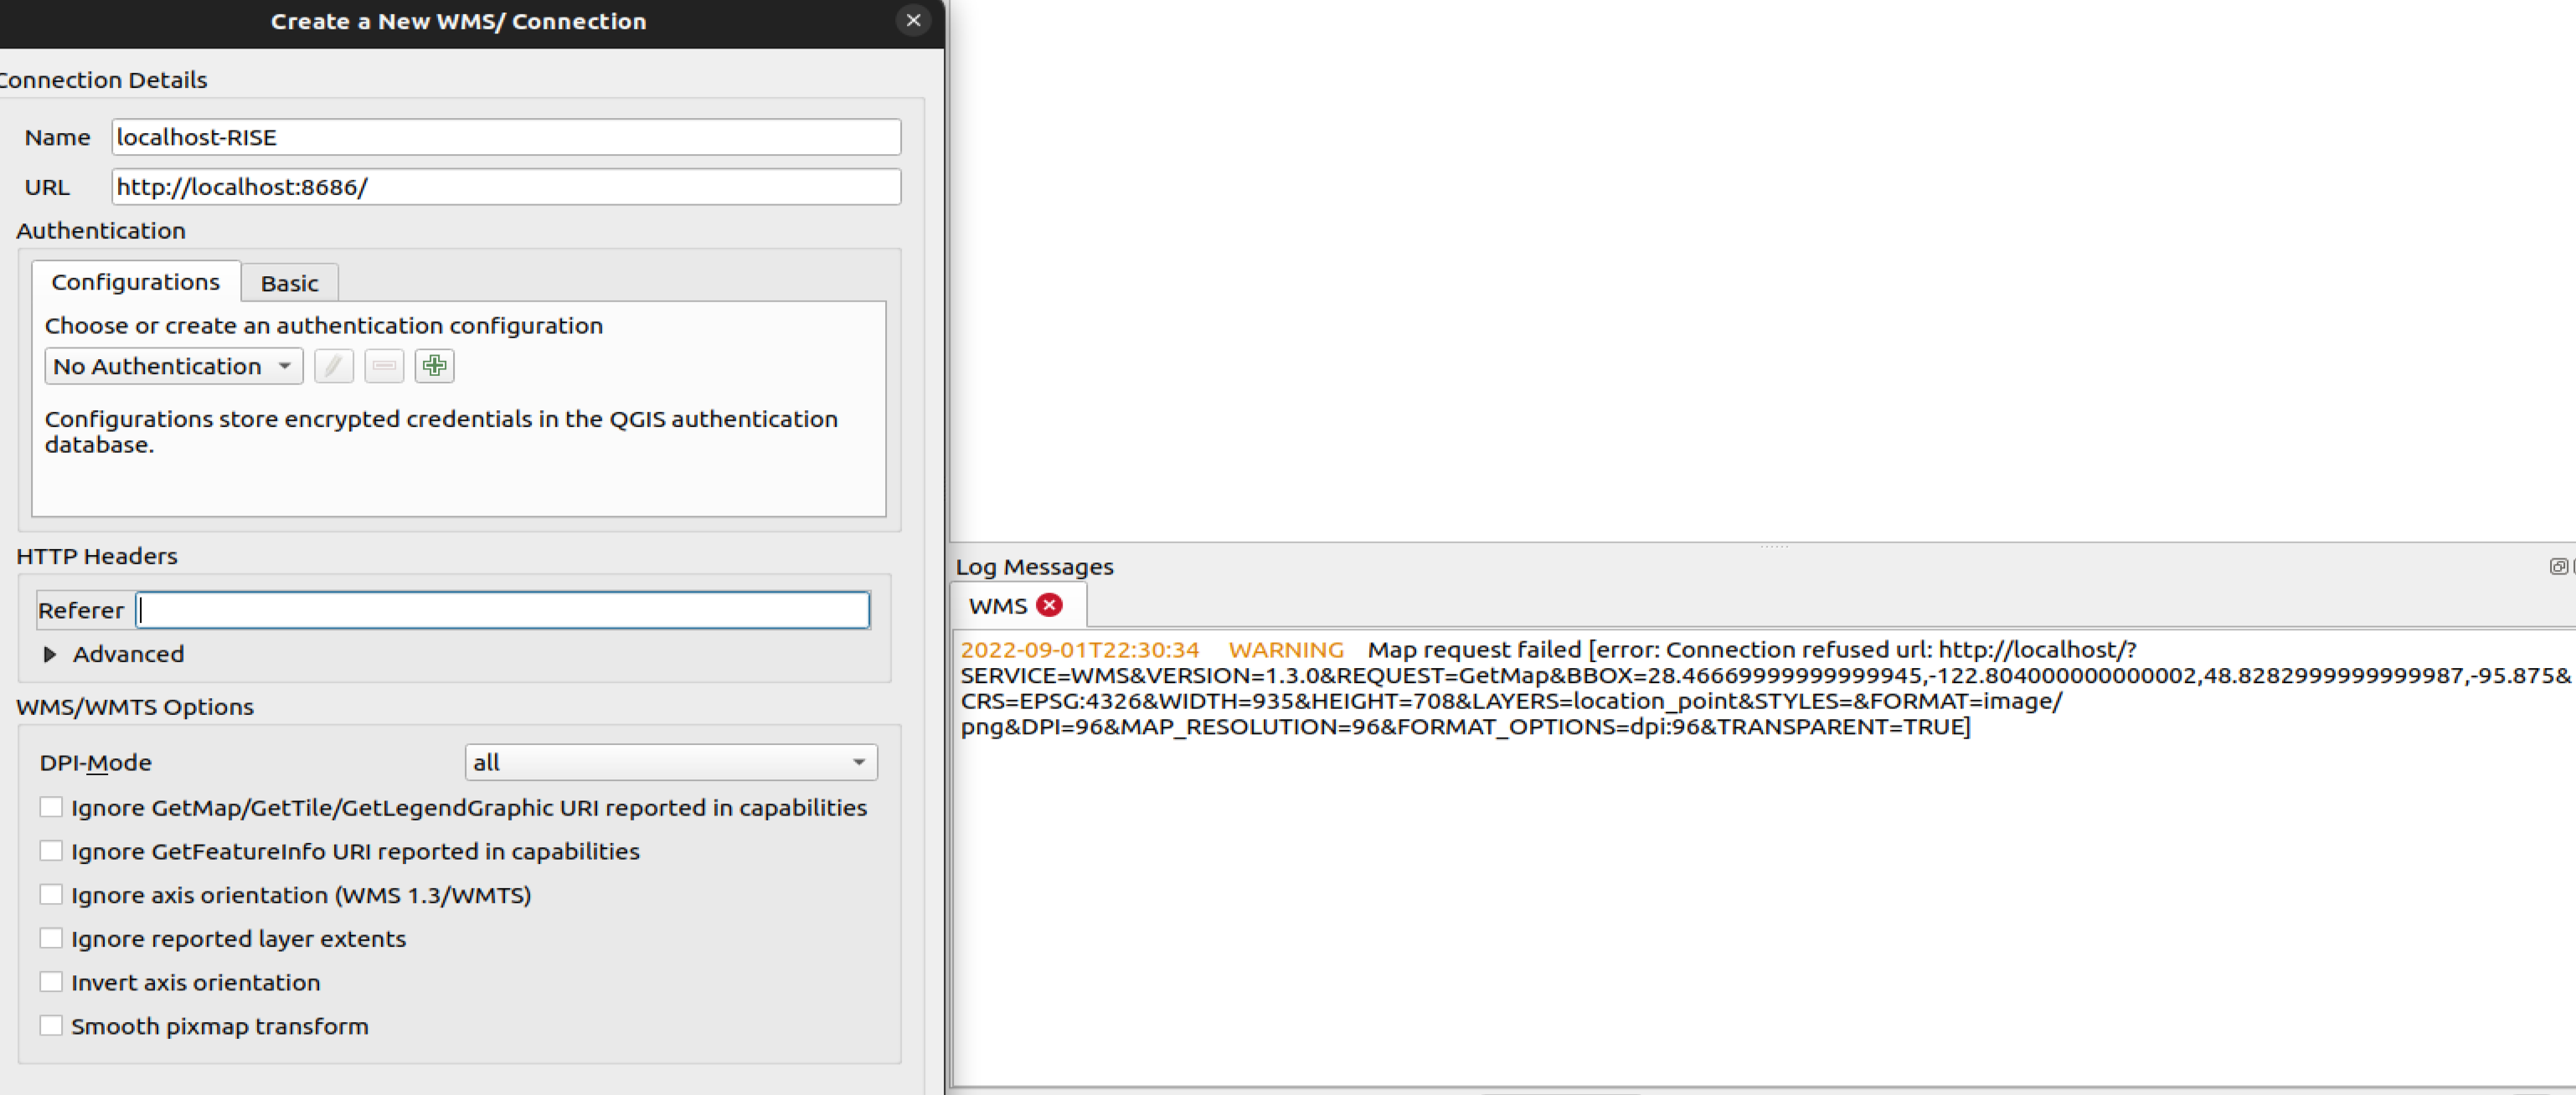
Task: Toggle Ignore axis orientation (WMS 1.3/WMTS)
Action: pyautogui.click(x=52, y=893)
